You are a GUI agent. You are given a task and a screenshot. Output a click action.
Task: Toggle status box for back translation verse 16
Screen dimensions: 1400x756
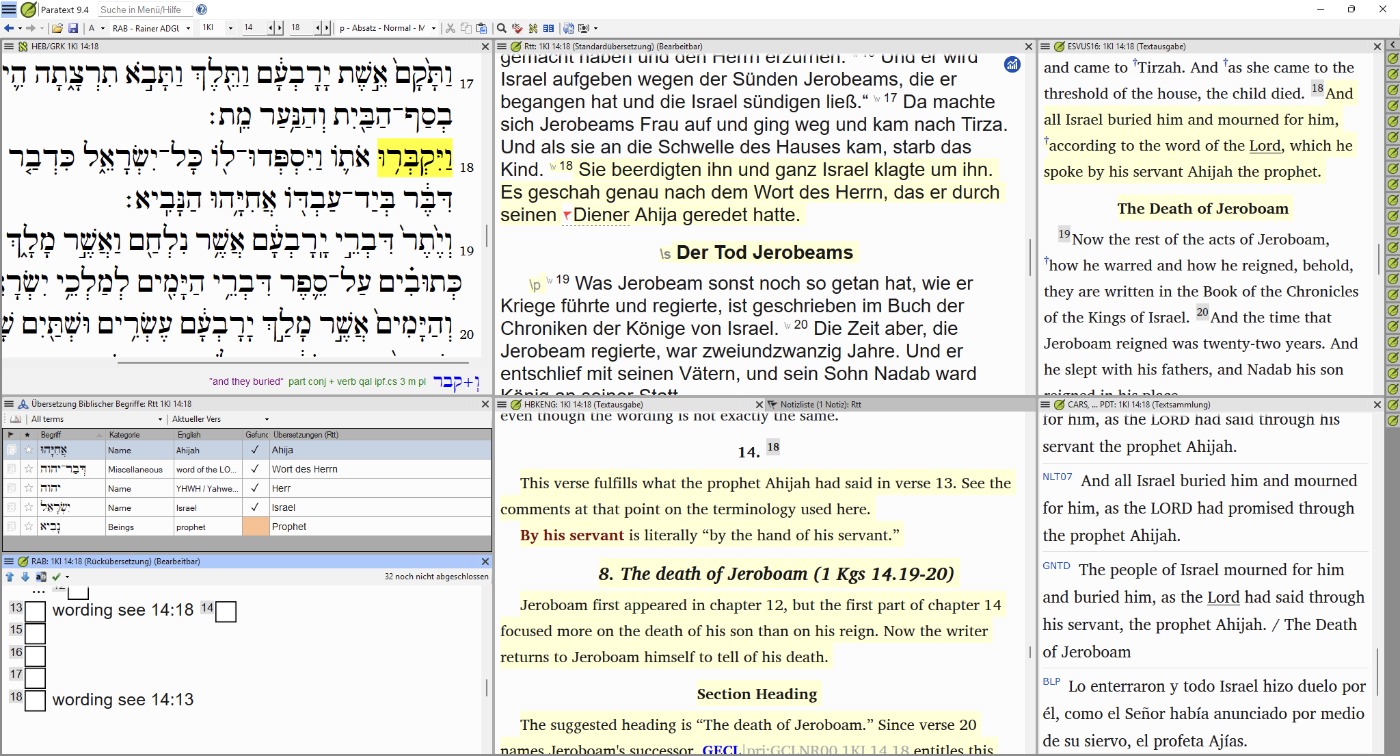(x=35, y=656)
